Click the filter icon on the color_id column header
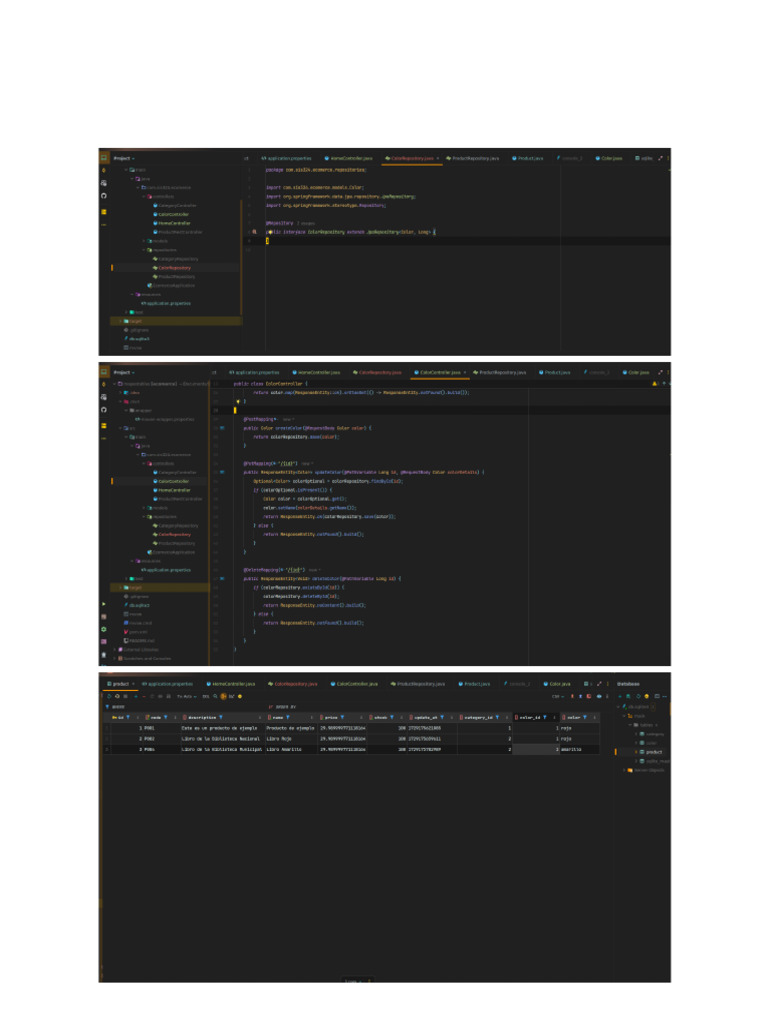The height and width of the screenshot is (1024, 768). click(x=545, y=717)
